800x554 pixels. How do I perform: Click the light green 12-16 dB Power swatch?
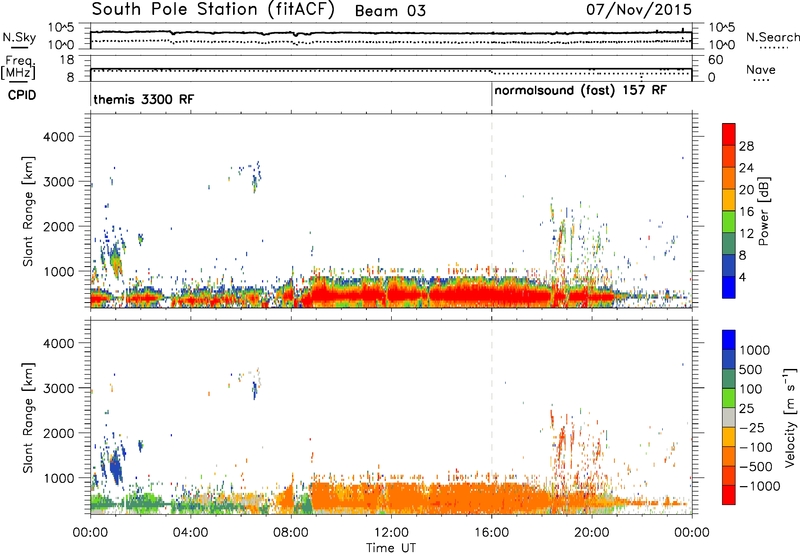(729, 221)
